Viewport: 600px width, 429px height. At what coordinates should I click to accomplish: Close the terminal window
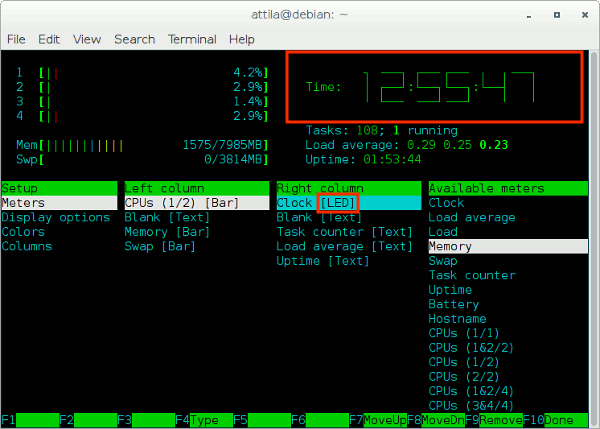pos(585,15)
